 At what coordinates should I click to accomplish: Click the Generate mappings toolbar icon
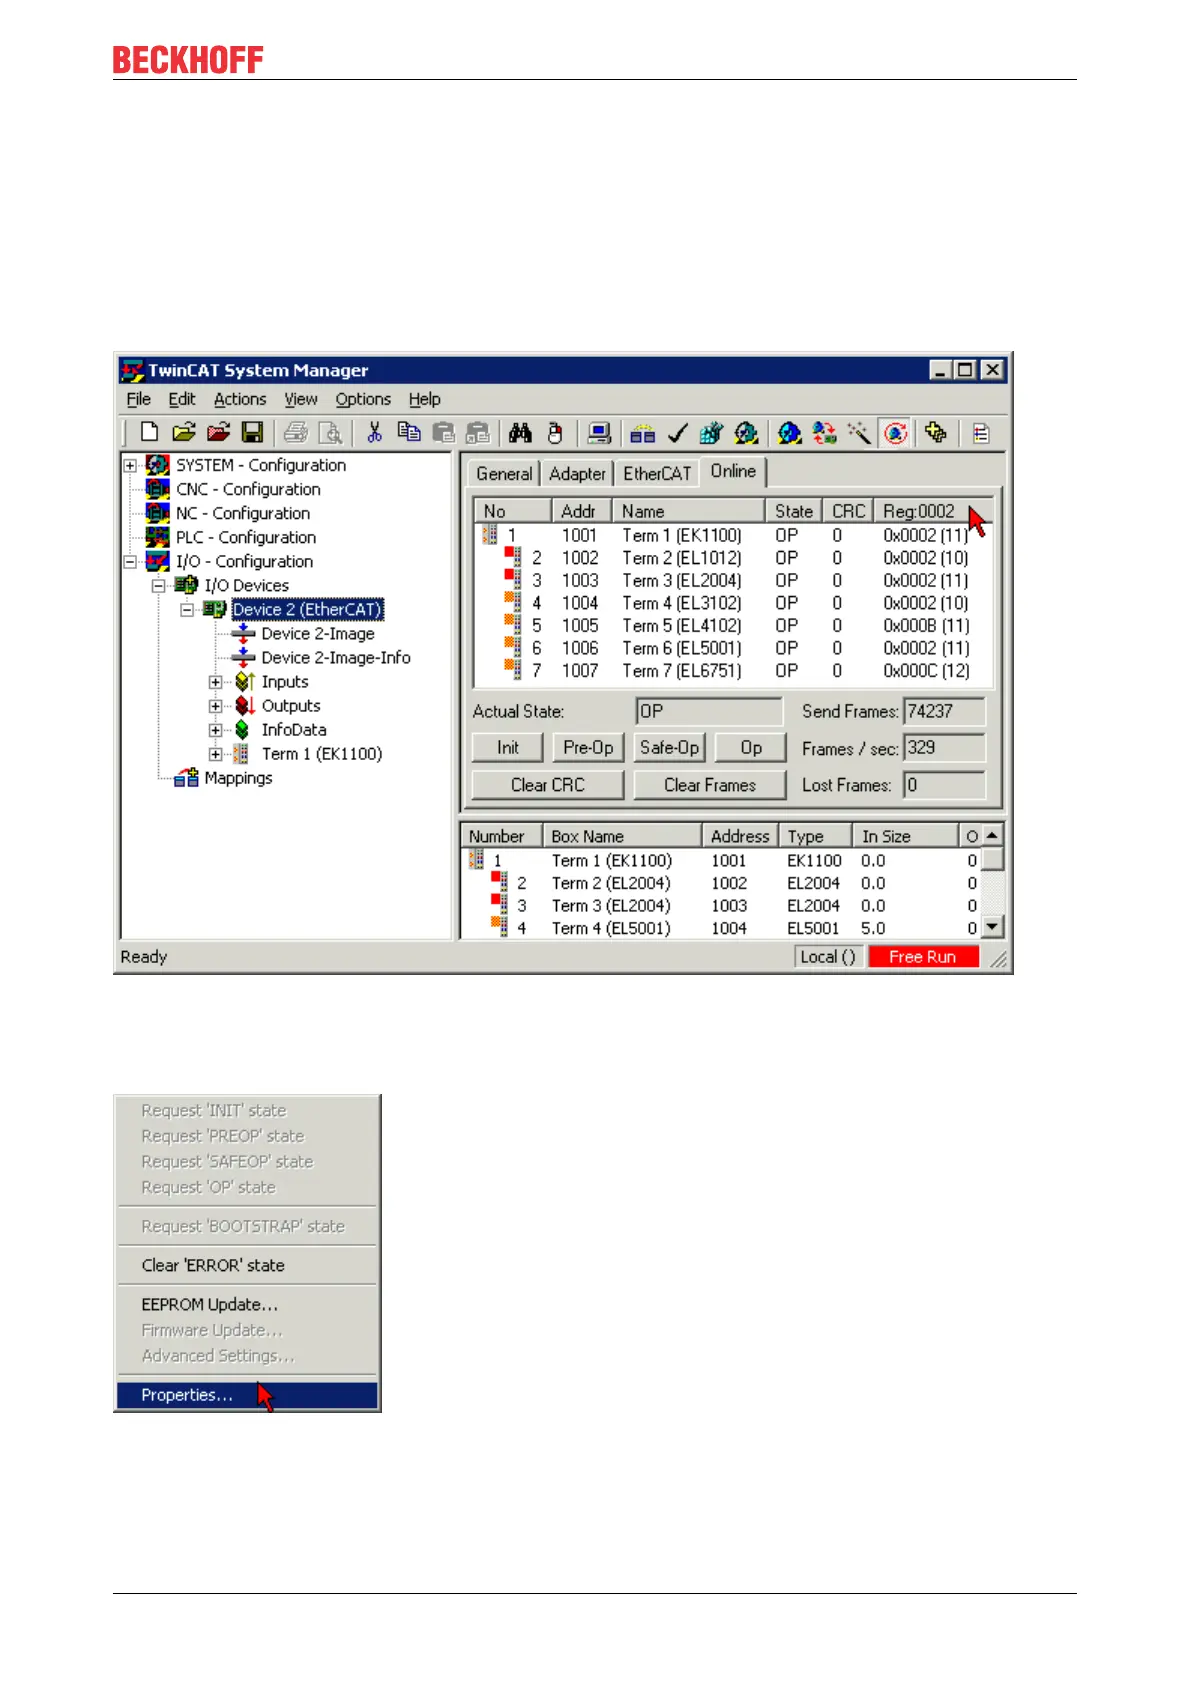[x=643, y=433]
